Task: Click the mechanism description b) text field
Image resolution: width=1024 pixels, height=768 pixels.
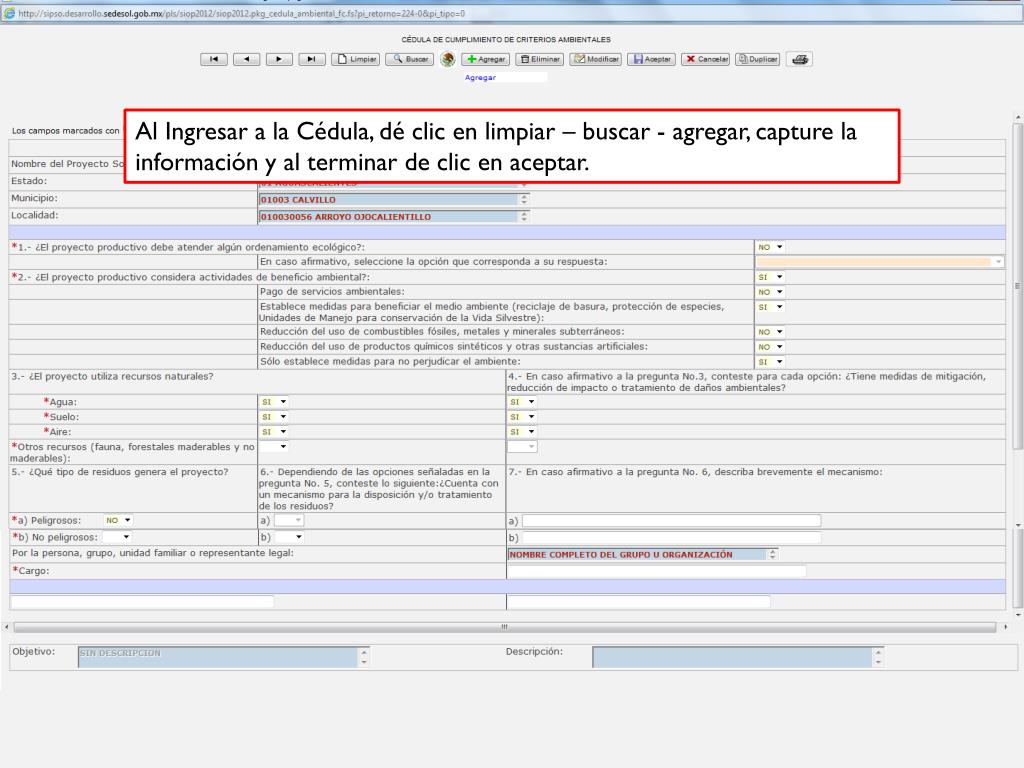Action: tap(671, 537)
